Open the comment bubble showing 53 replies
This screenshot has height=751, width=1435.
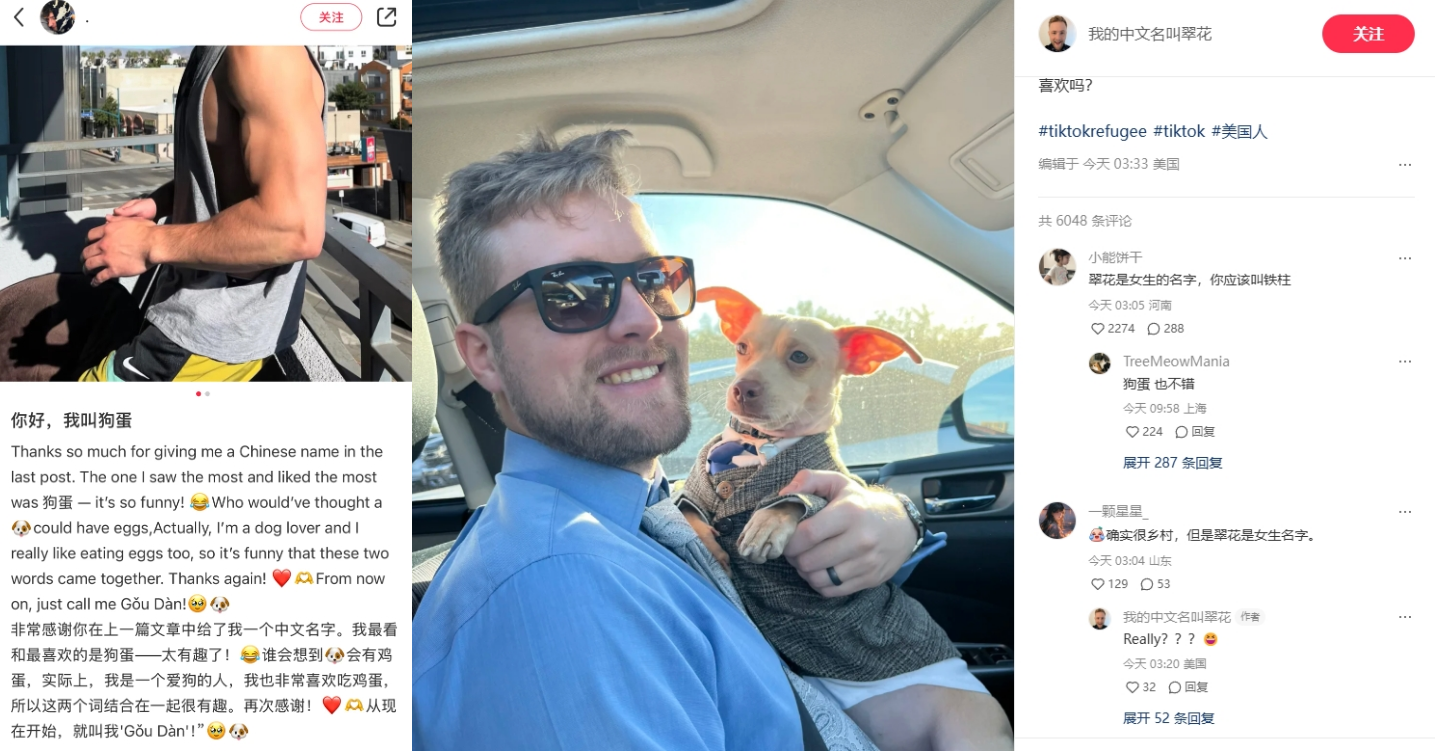point(1147,584)
